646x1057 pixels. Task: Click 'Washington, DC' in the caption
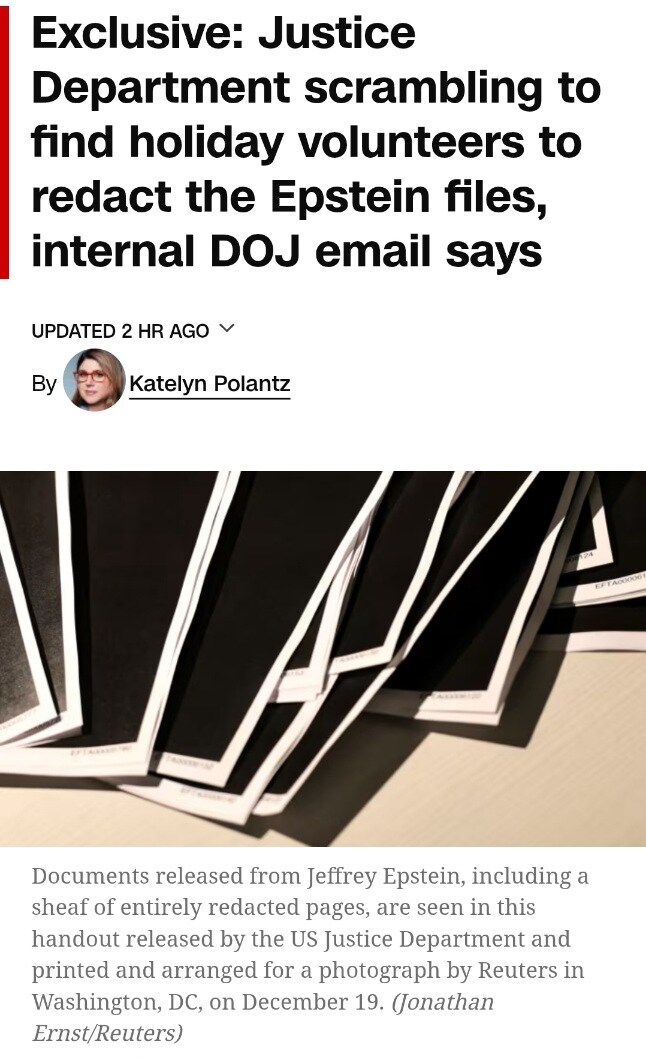117,1002
